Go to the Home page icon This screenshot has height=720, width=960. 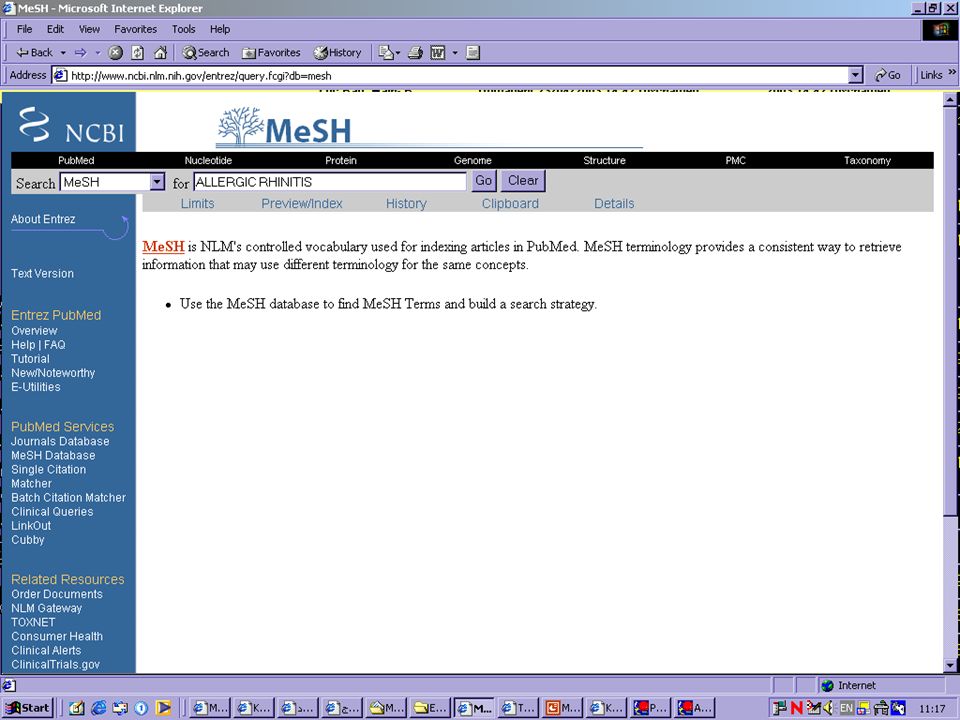pos(160,53)
